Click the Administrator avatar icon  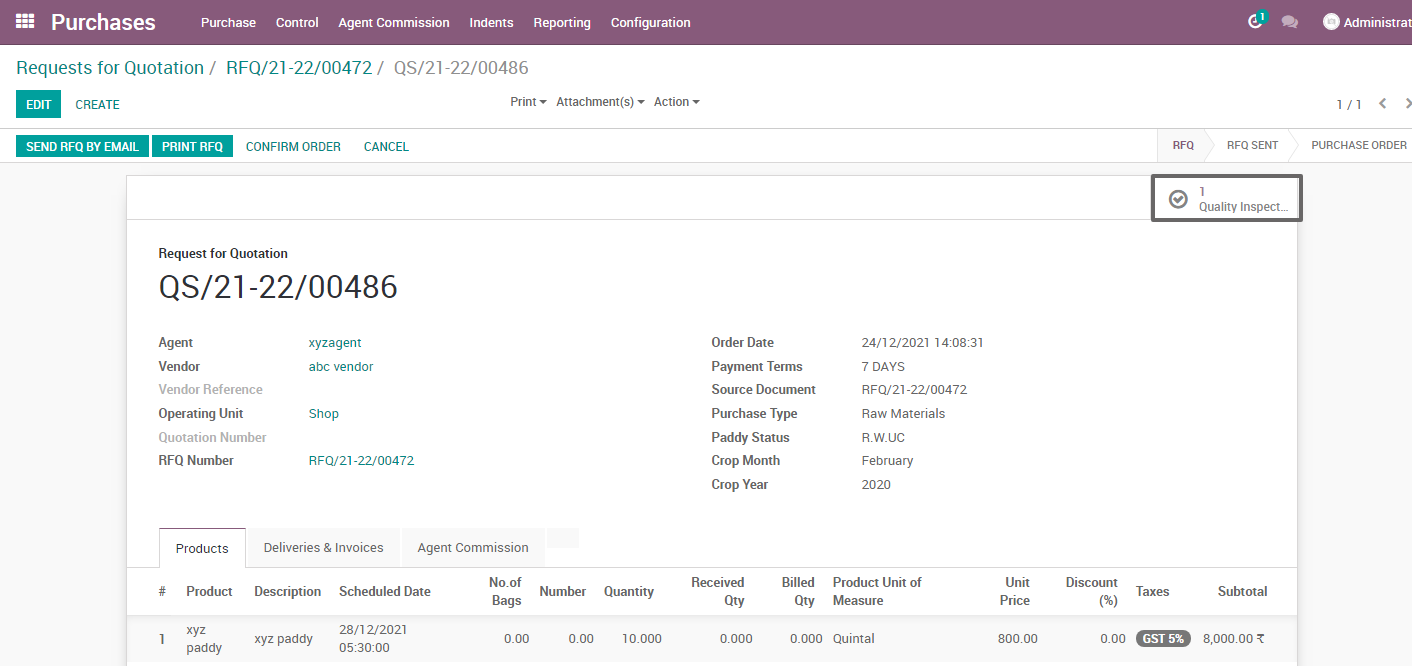(1331, 21)
